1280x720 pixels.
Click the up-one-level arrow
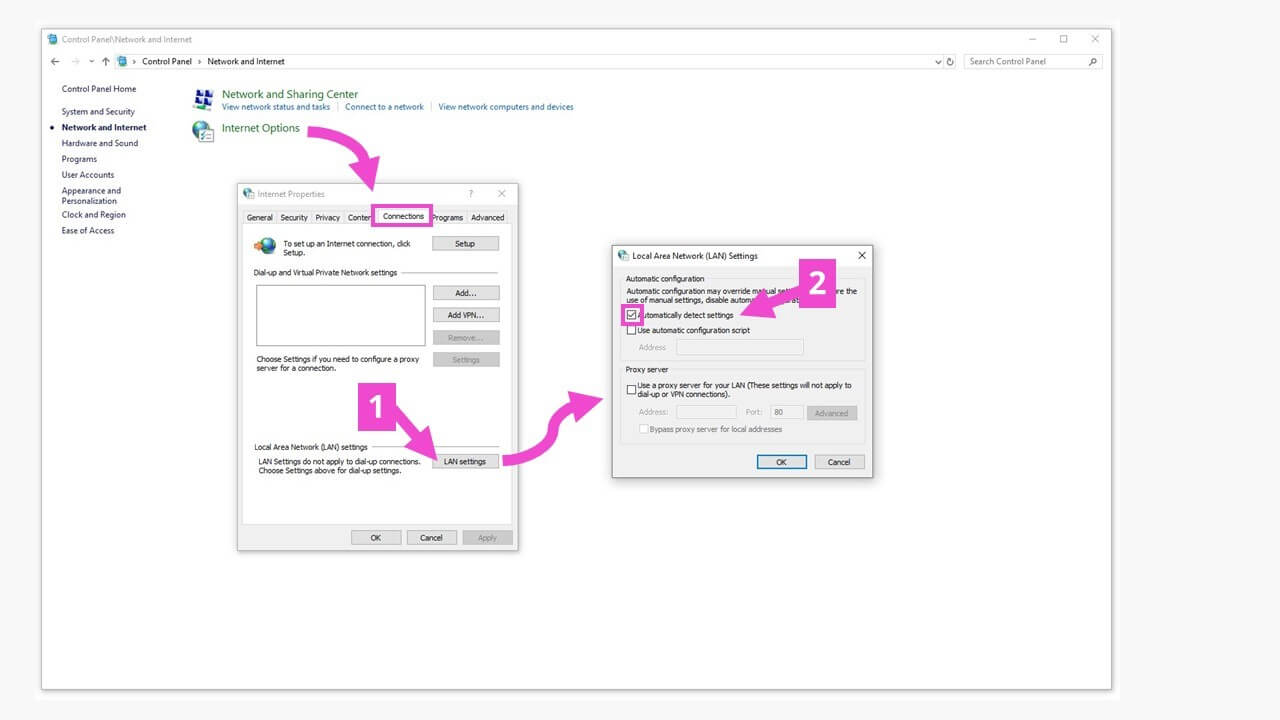pyautogui.click(x=106, y=61)
